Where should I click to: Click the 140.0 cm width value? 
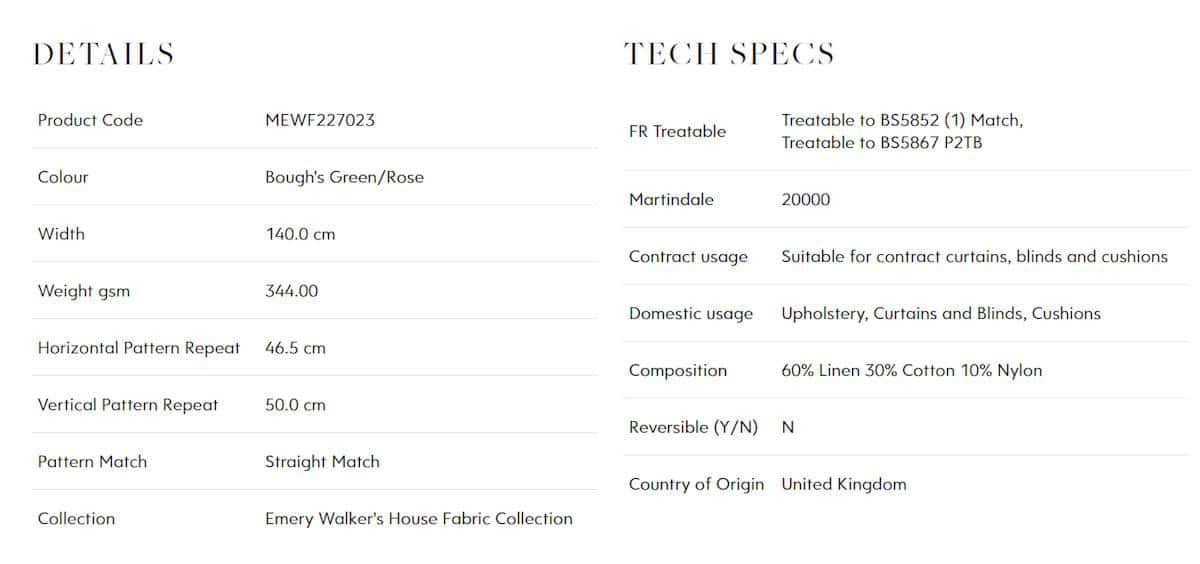click(300, 234)
